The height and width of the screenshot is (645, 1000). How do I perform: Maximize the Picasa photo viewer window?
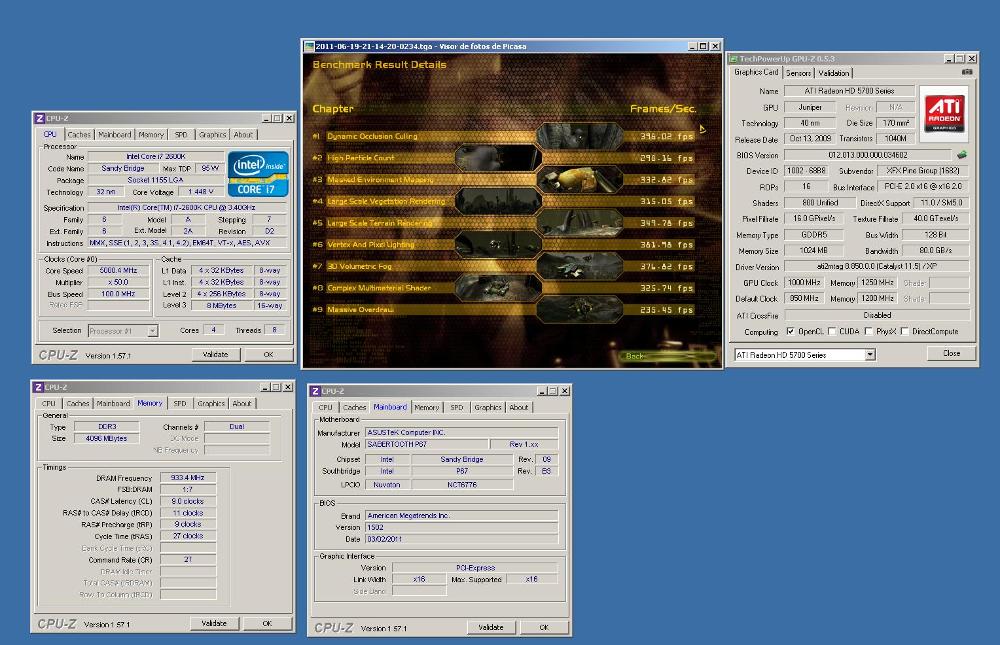(703, 46)
